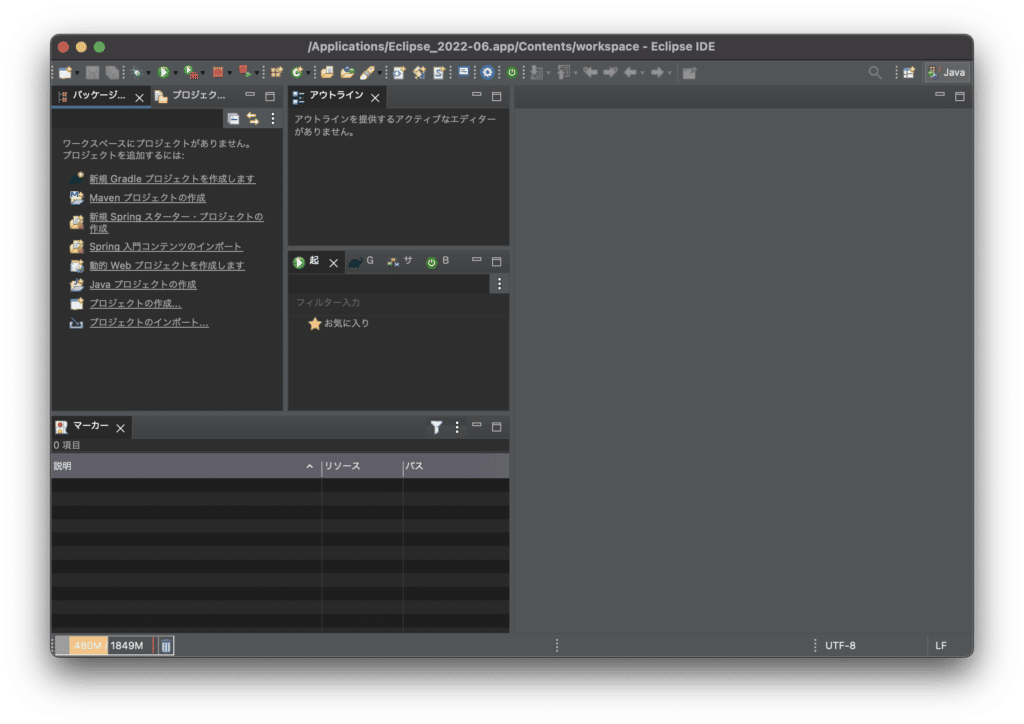
Task: Launch the Run action in the toolbar
Action: pyautogui.click(x=164, y=72)
